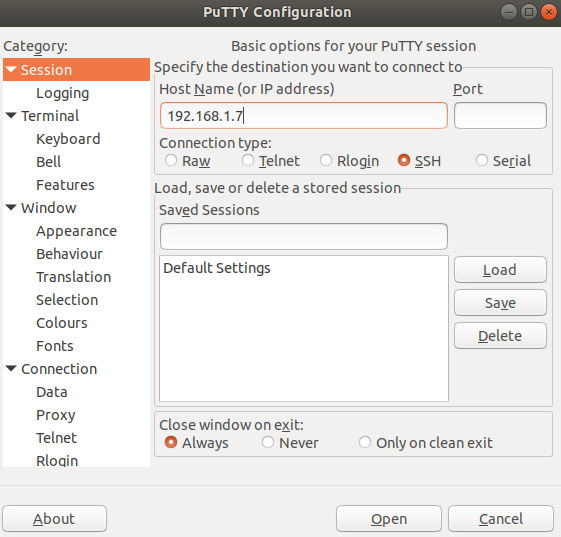Choose Always for close window on exit
The width and height of the screenshot is (561, 537).
[171, 443]
